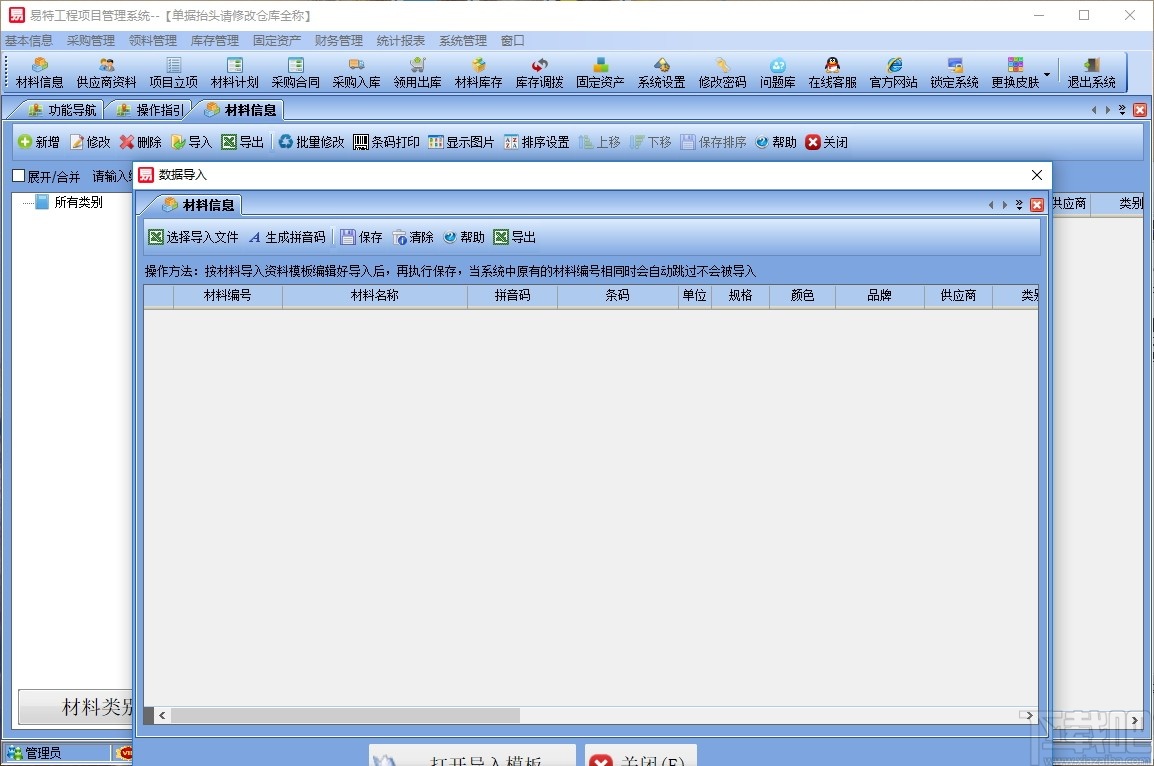Open 库存调拨 toolbar icon
The height and width of the screenshot is (766, 1154).
[539, 73]
